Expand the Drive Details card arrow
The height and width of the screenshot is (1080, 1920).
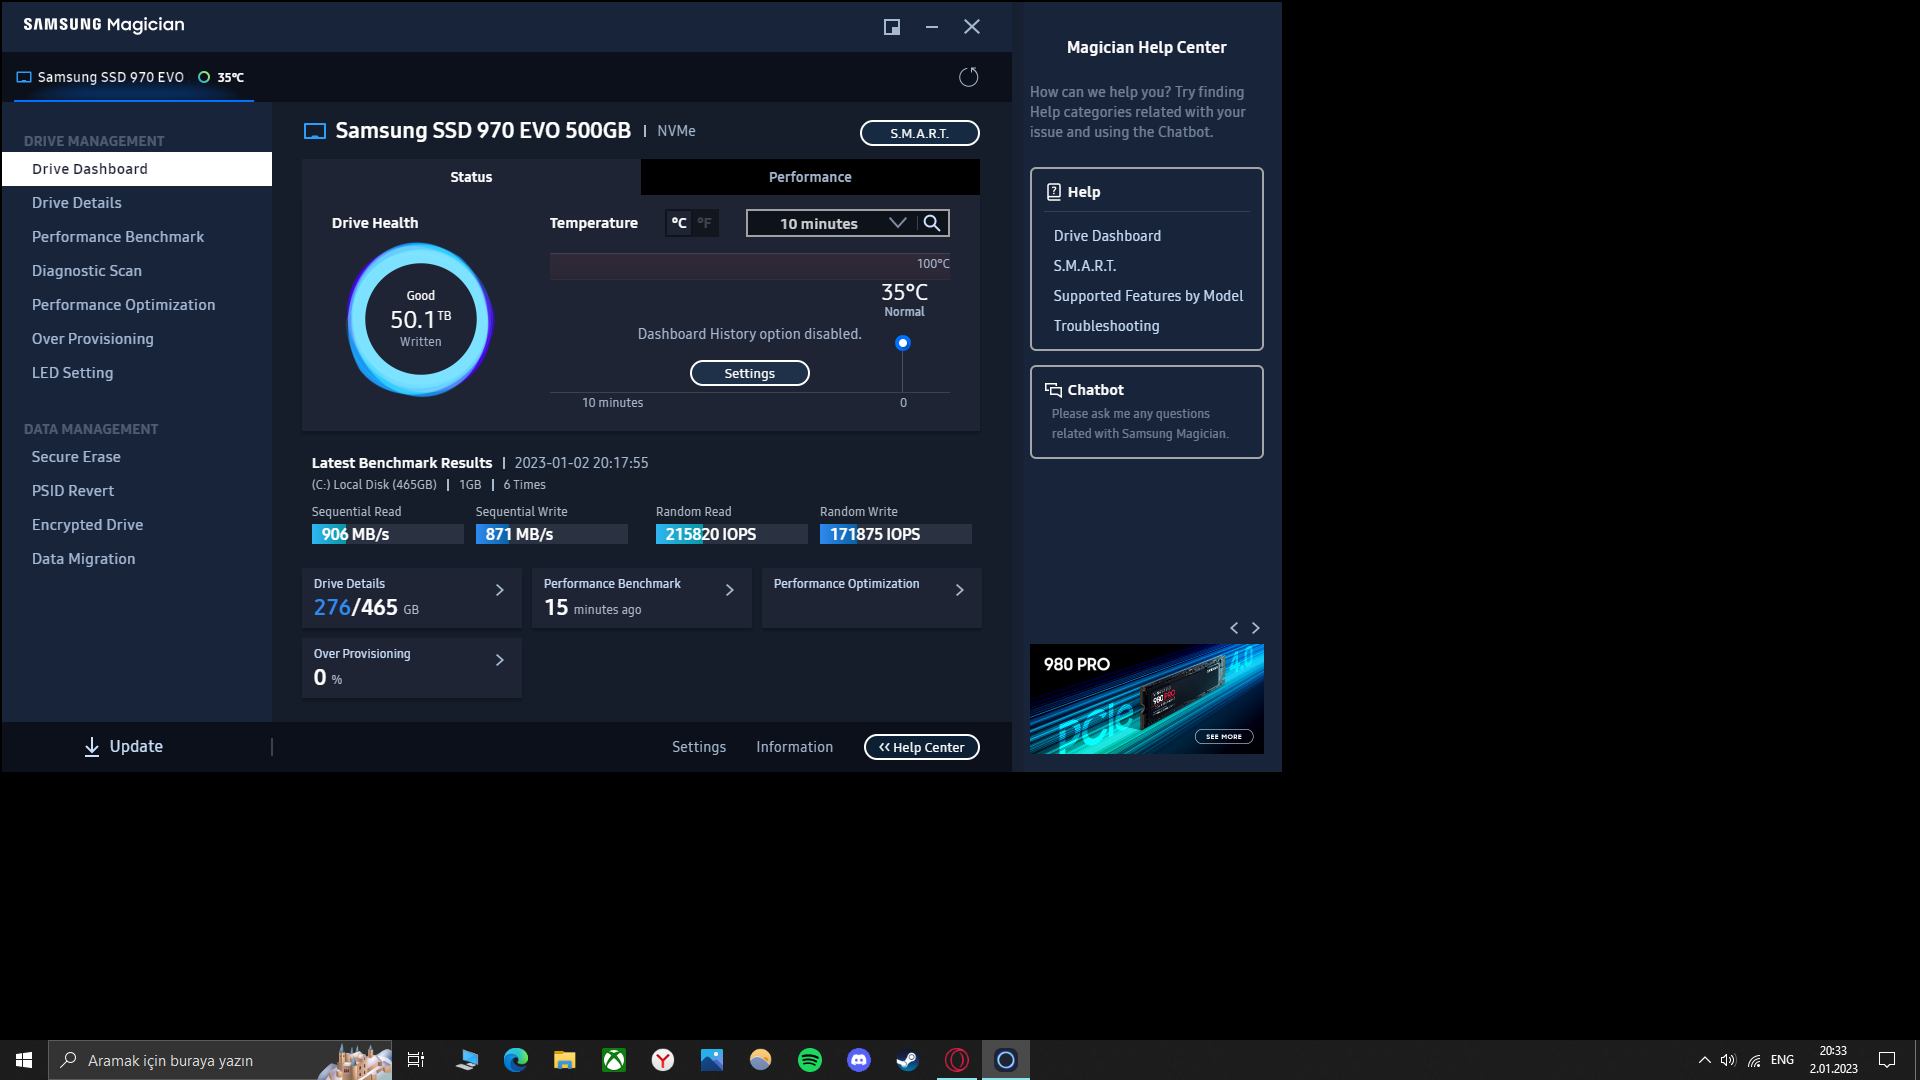click(500, 590)
